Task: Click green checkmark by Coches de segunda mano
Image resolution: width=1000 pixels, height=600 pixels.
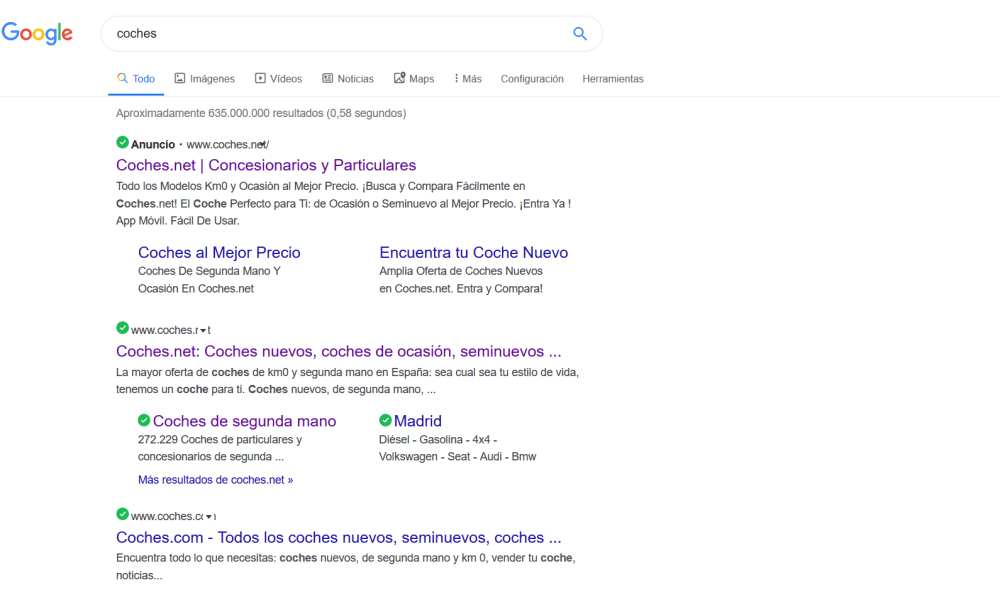Action: click(144, 420)
